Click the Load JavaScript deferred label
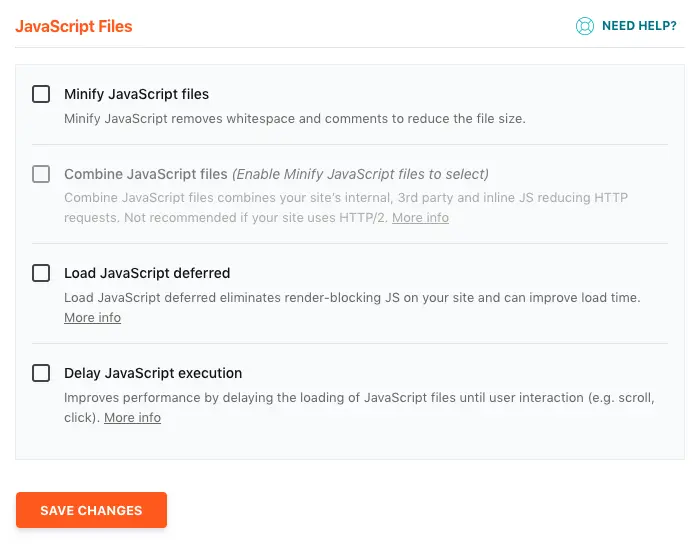Viewport: 700px width, 558px height. (147, 273)
